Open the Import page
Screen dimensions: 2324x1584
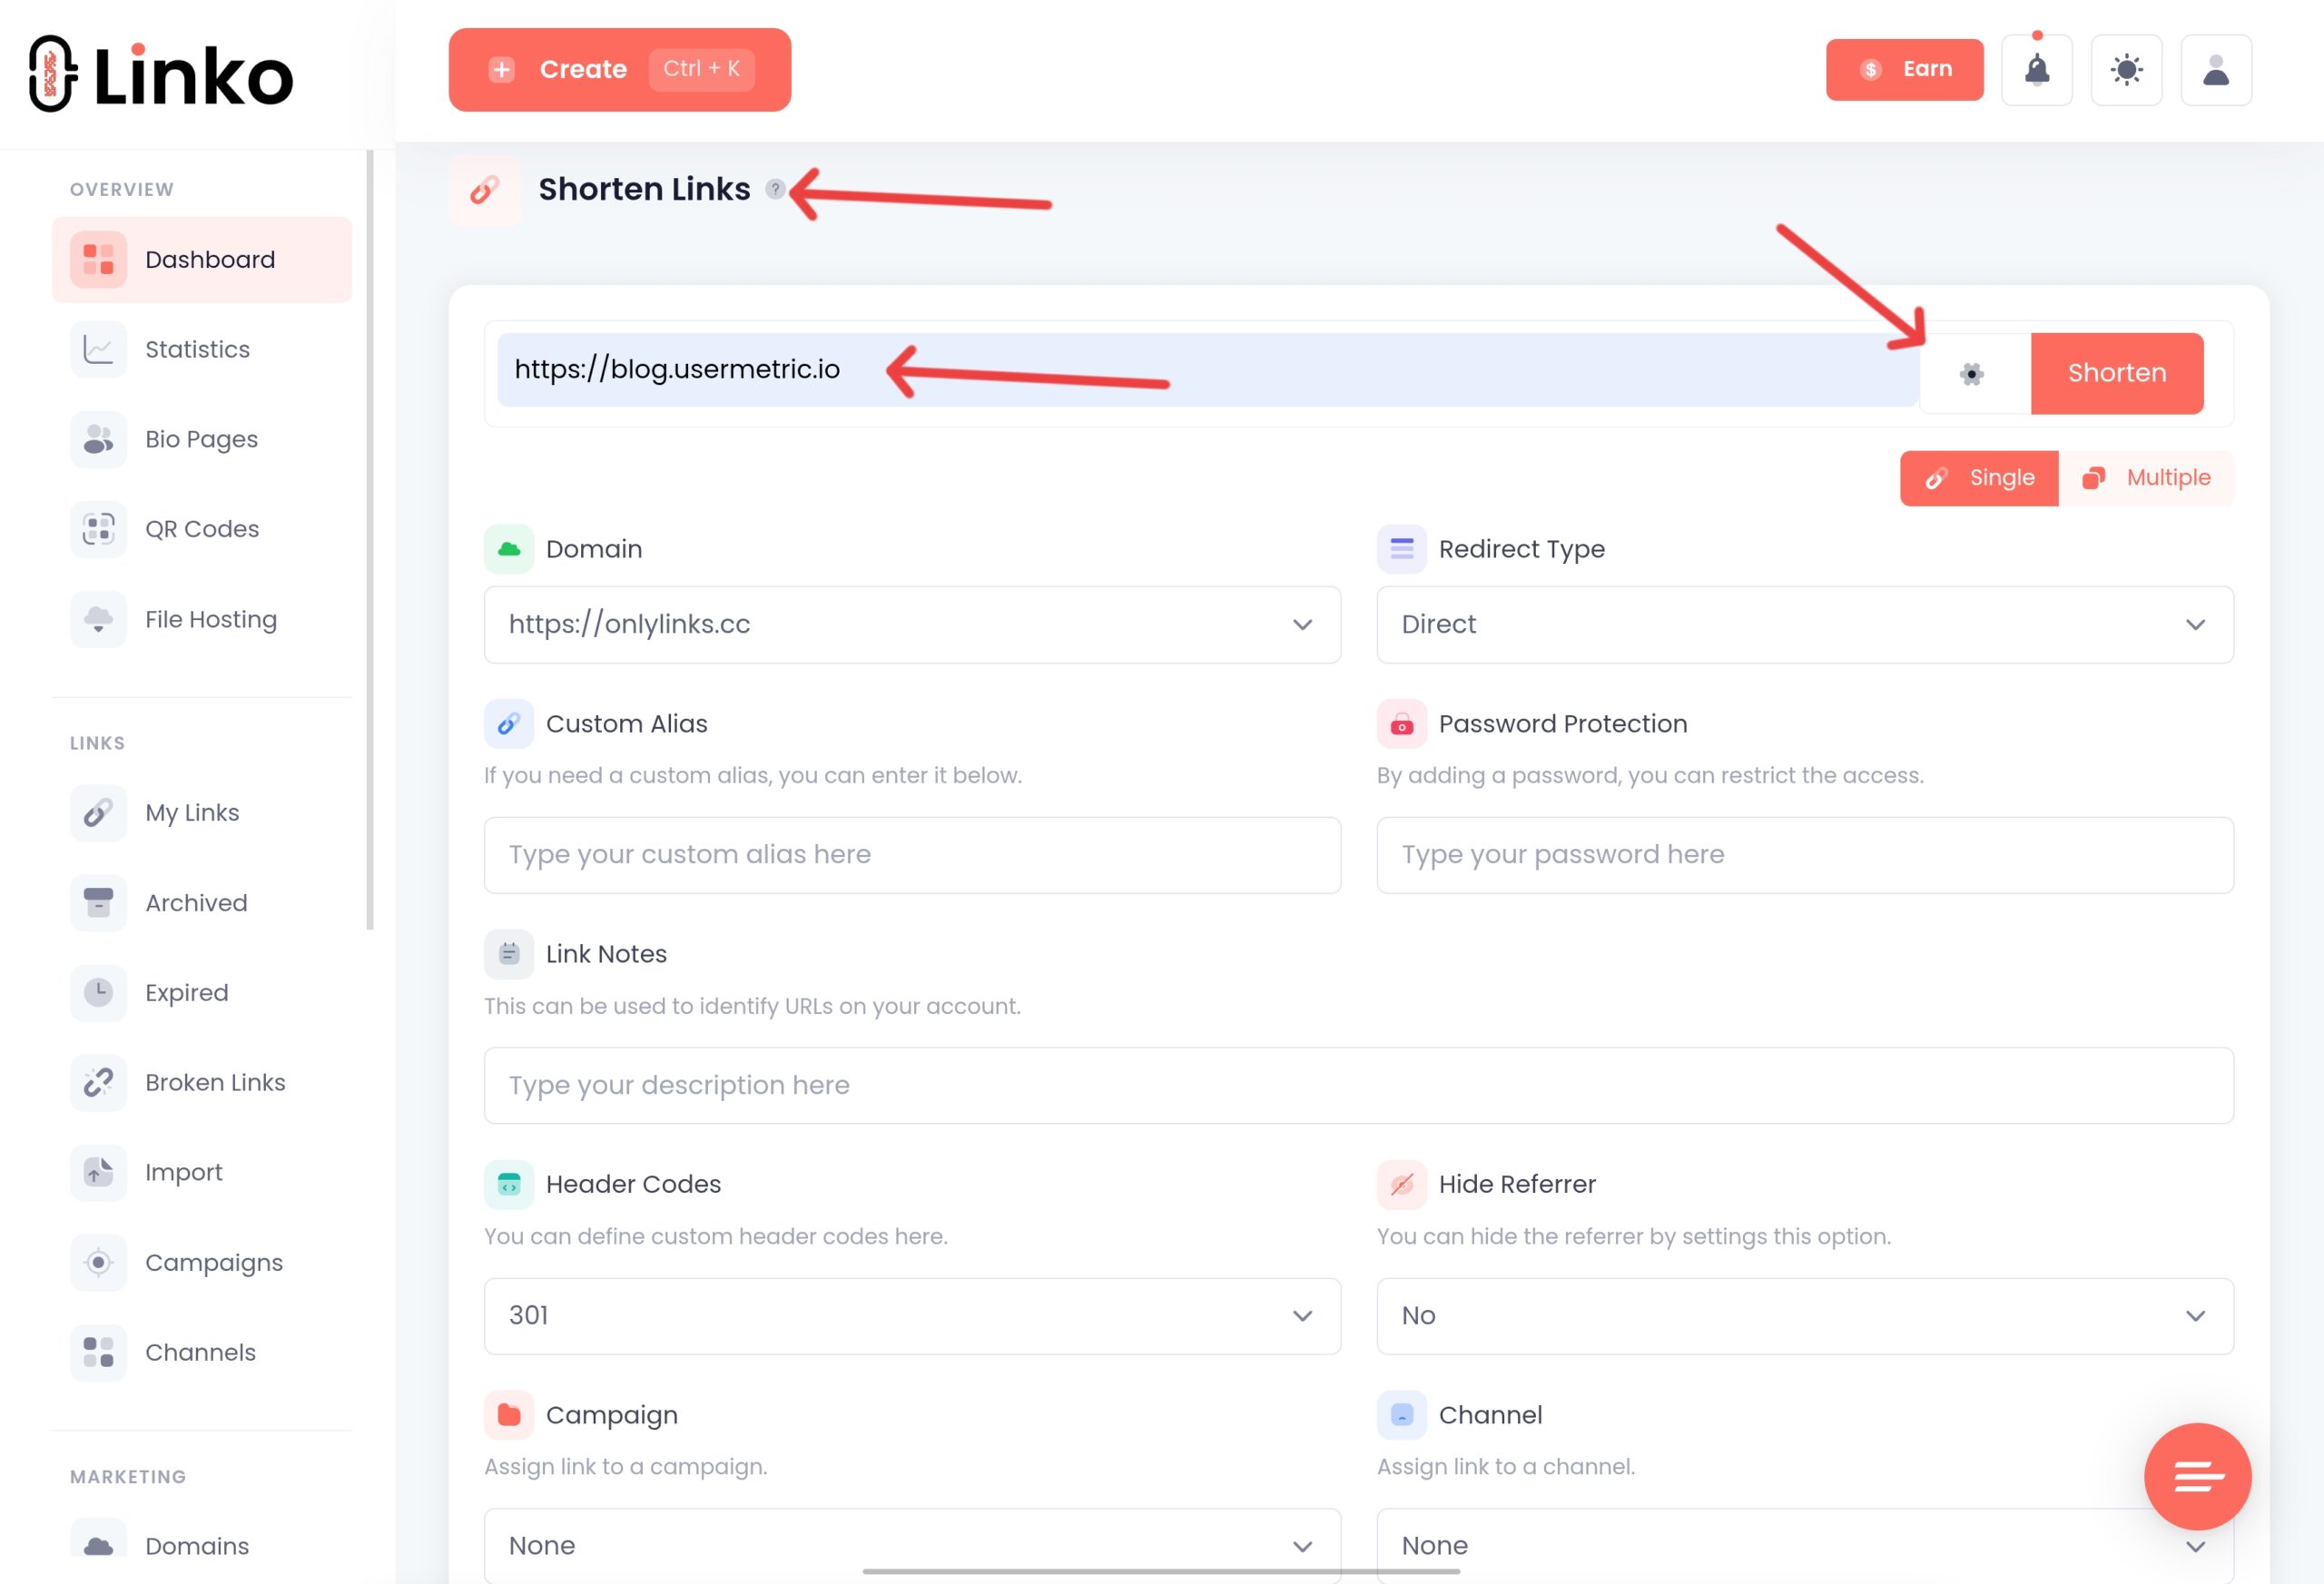202,1172
